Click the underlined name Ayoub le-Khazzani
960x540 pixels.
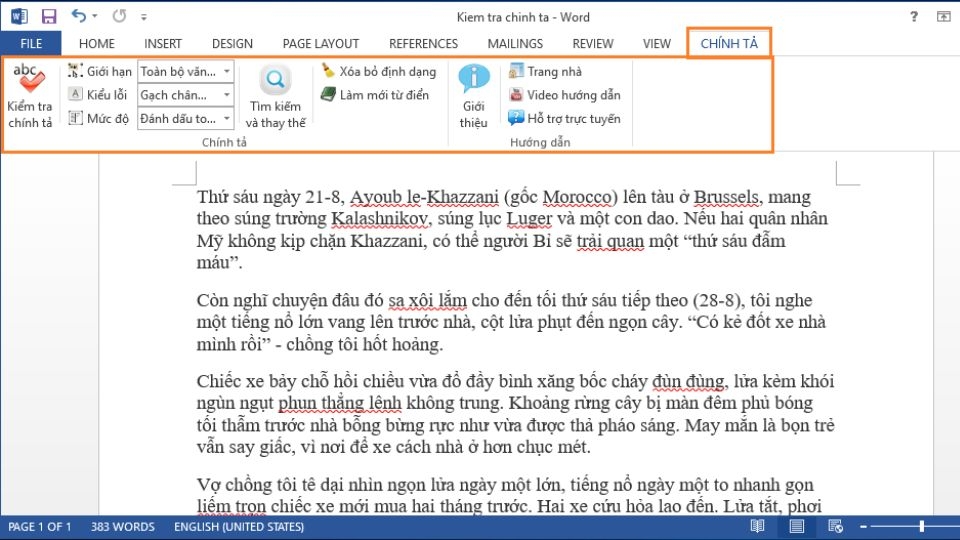coord(424,197)
